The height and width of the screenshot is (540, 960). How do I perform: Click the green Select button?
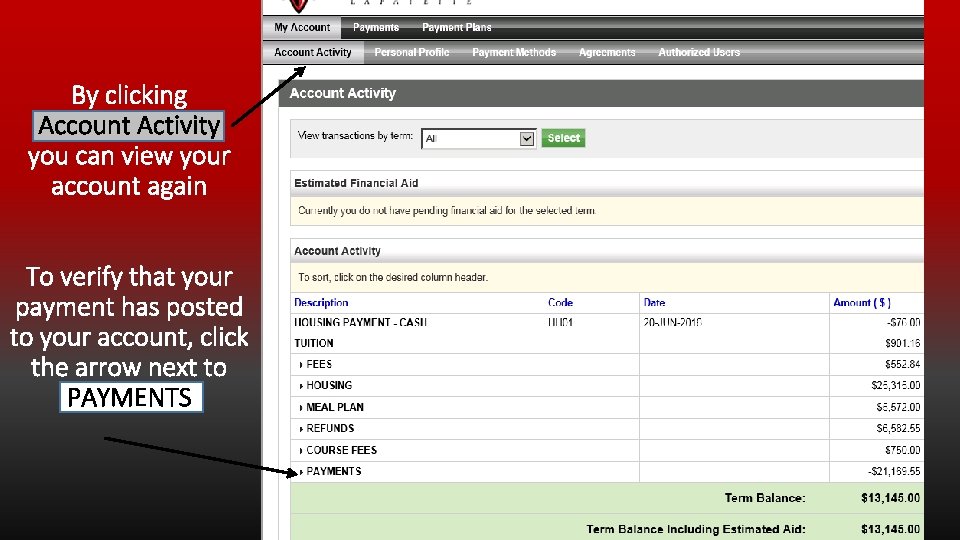[x=563, y=138]
